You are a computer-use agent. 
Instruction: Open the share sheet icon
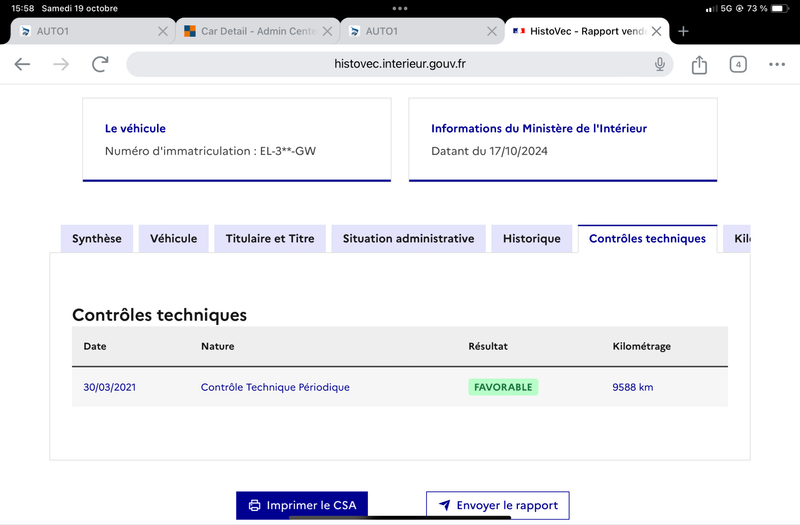[699, 65]
